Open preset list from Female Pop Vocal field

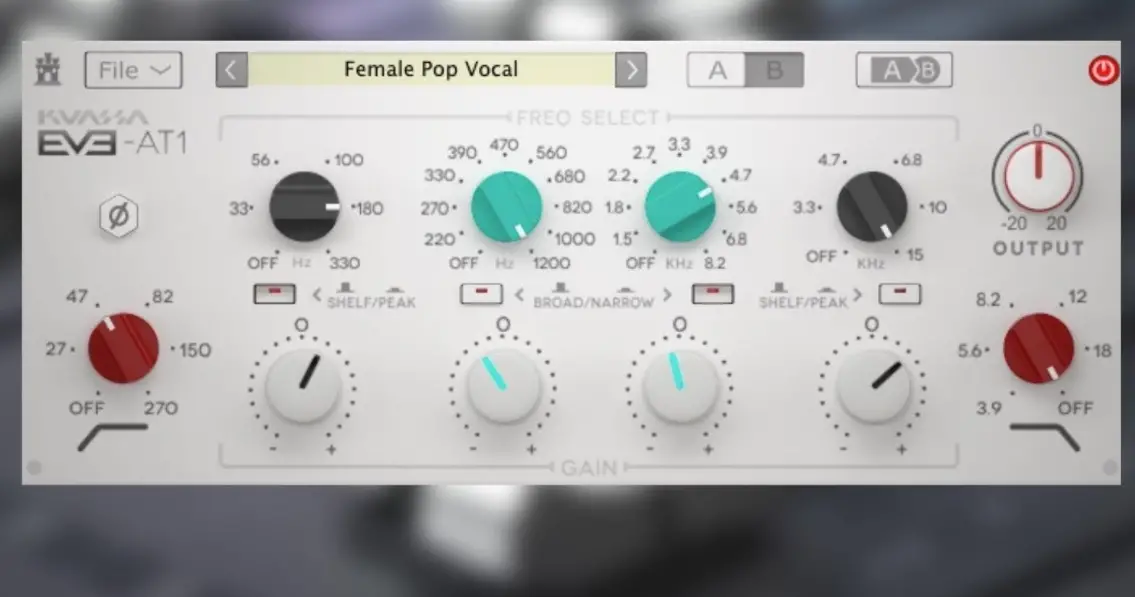[x=431, y=69]
